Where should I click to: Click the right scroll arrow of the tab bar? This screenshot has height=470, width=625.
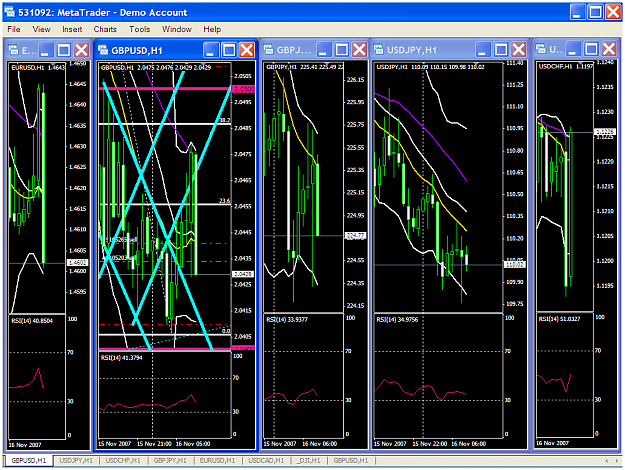616,461
